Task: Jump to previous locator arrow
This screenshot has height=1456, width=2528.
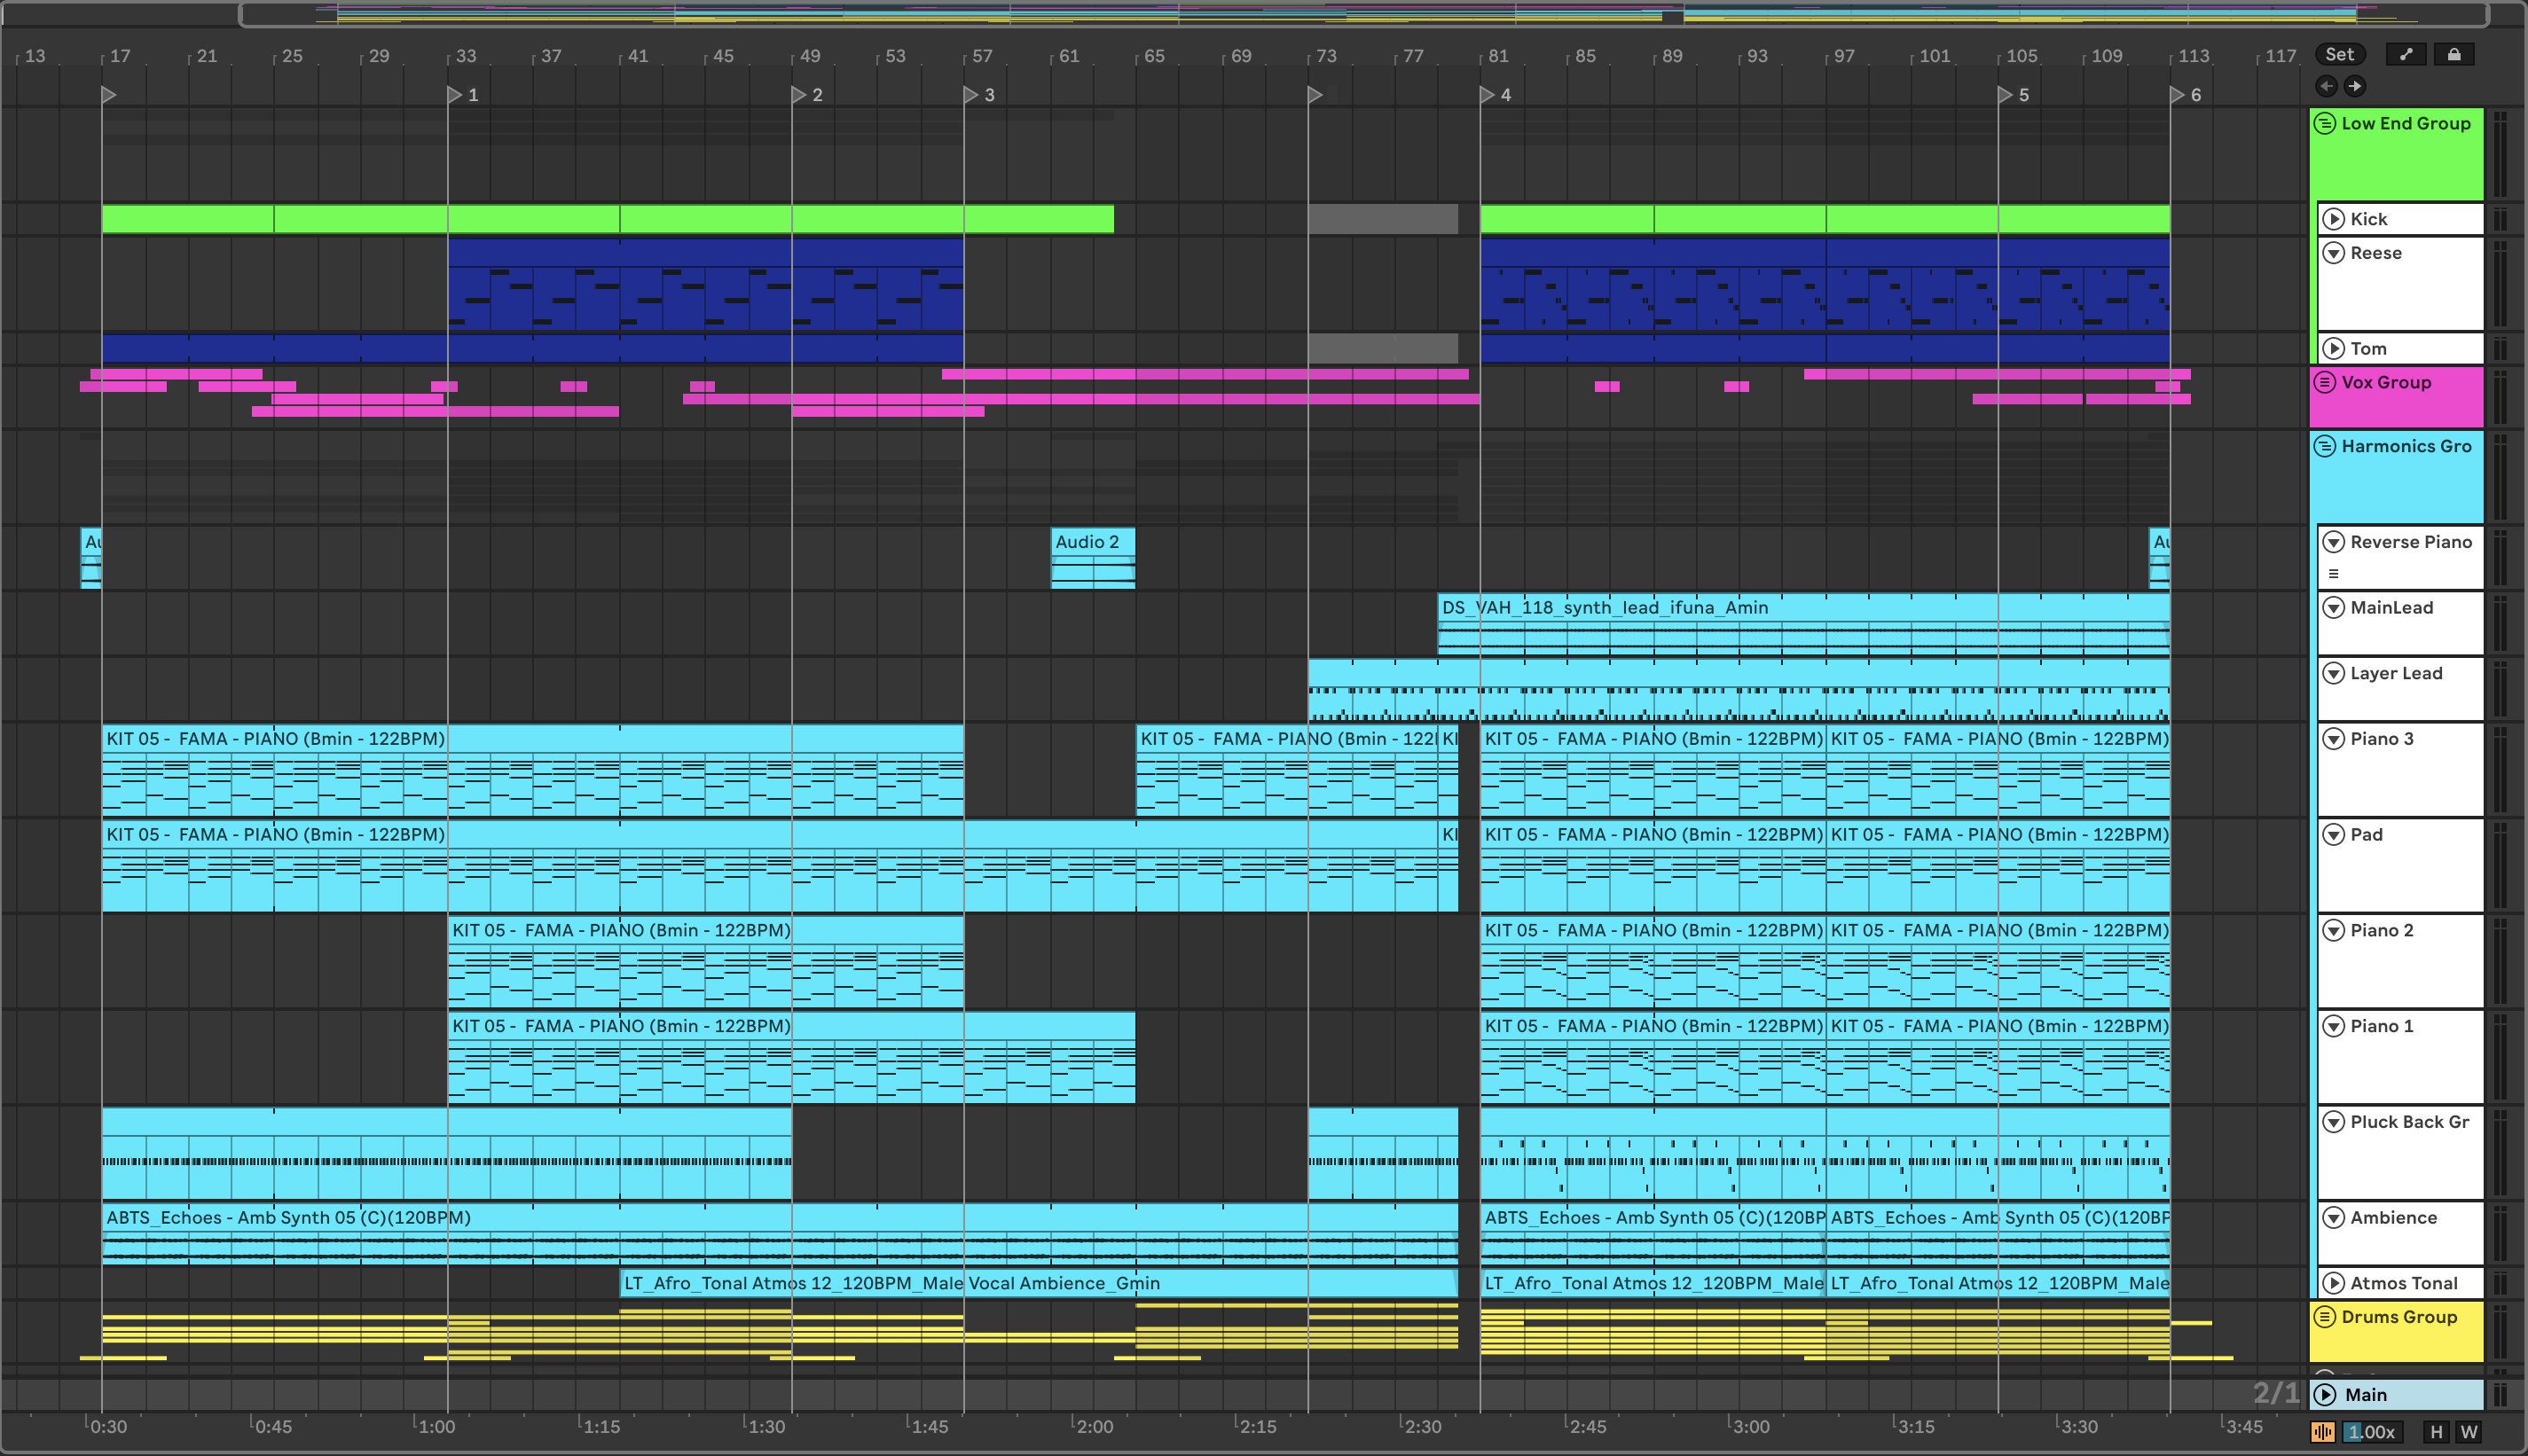Action: (x=2327, y=86)
